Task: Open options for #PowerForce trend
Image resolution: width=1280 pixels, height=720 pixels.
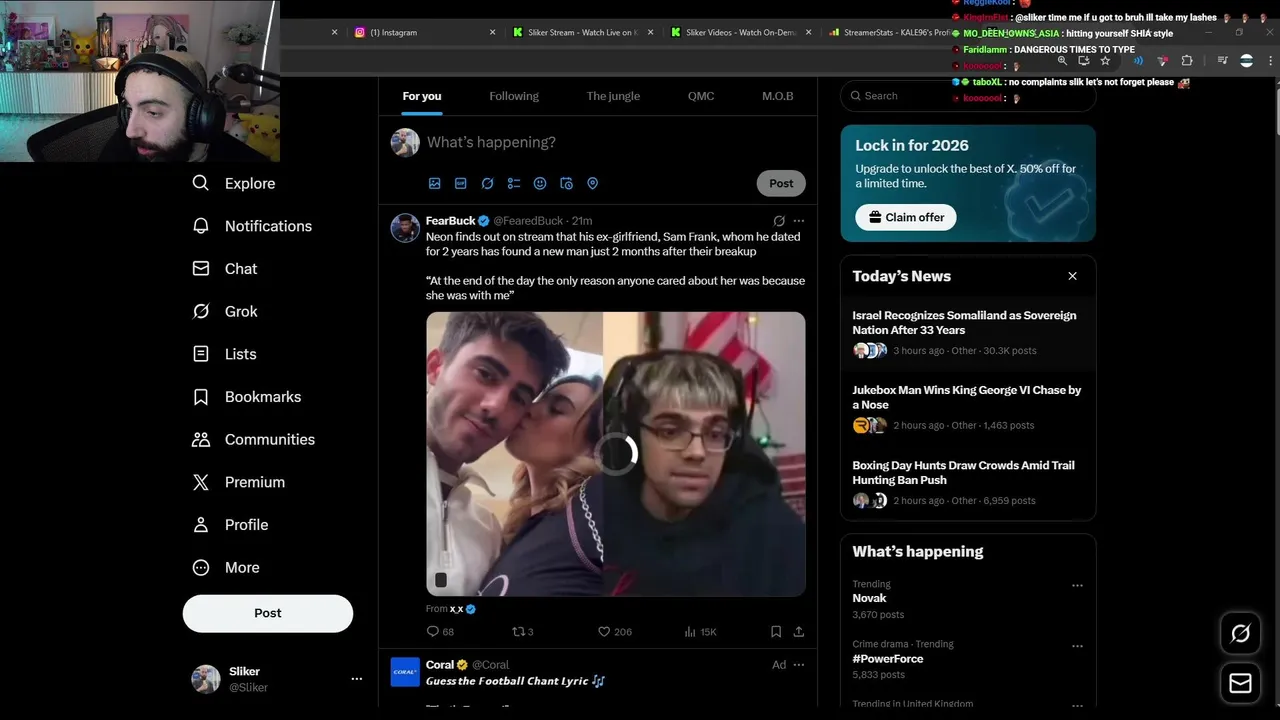Action: [x=1077, y=646]
